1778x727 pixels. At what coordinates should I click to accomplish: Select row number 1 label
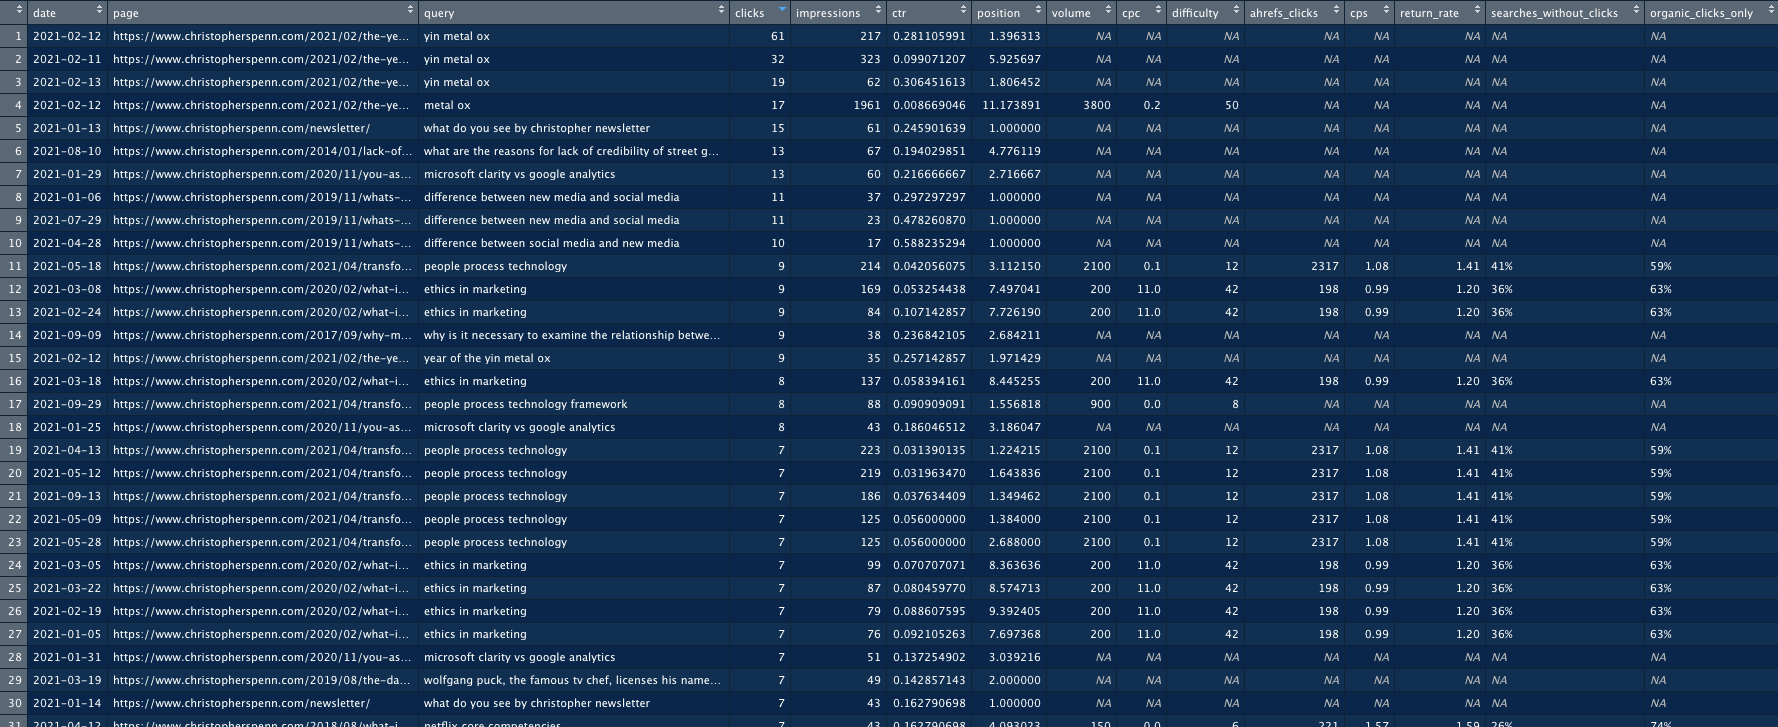point(18,36)
